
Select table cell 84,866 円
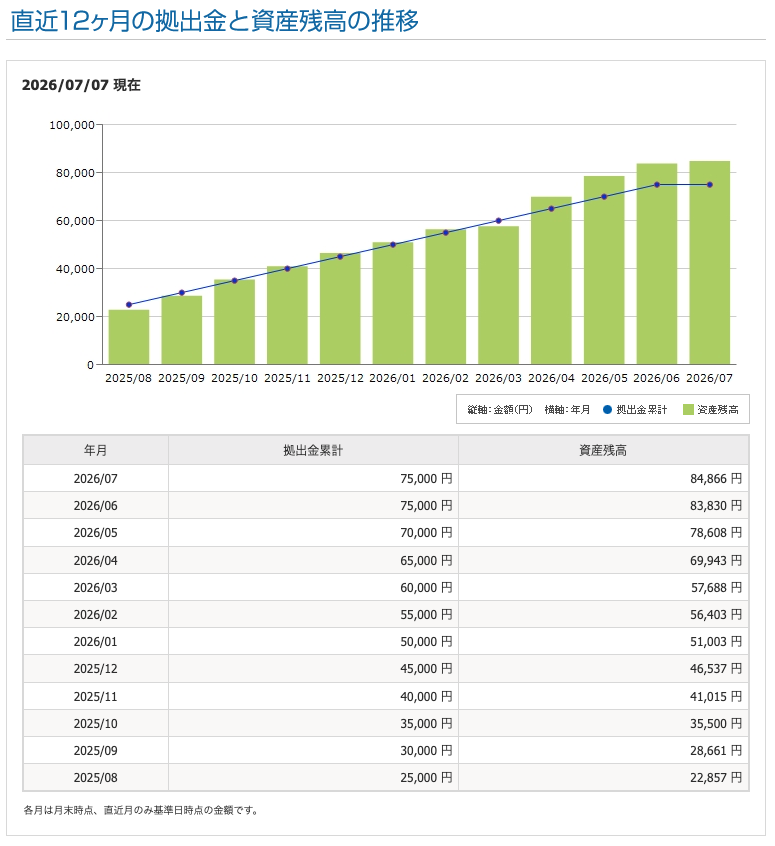[603, 479]
